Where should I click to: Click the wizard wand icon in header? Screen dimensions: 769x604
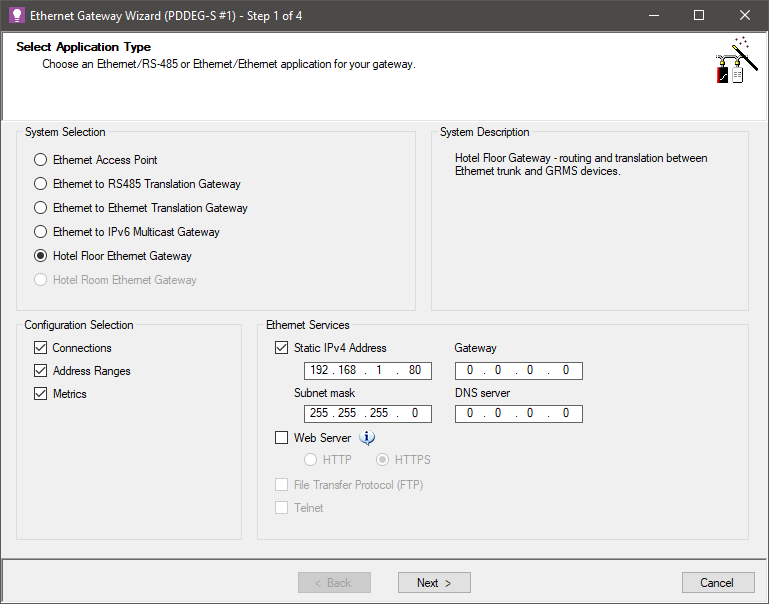tap(732, 63)
